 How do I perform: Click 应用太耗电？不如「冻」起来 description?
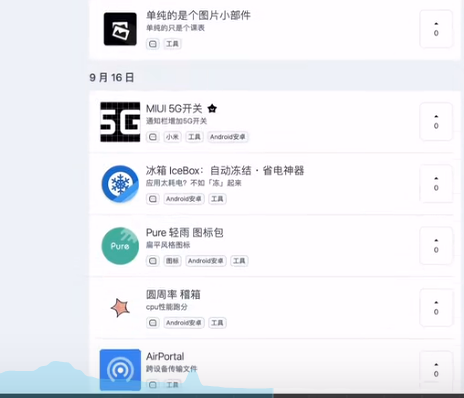194,183
